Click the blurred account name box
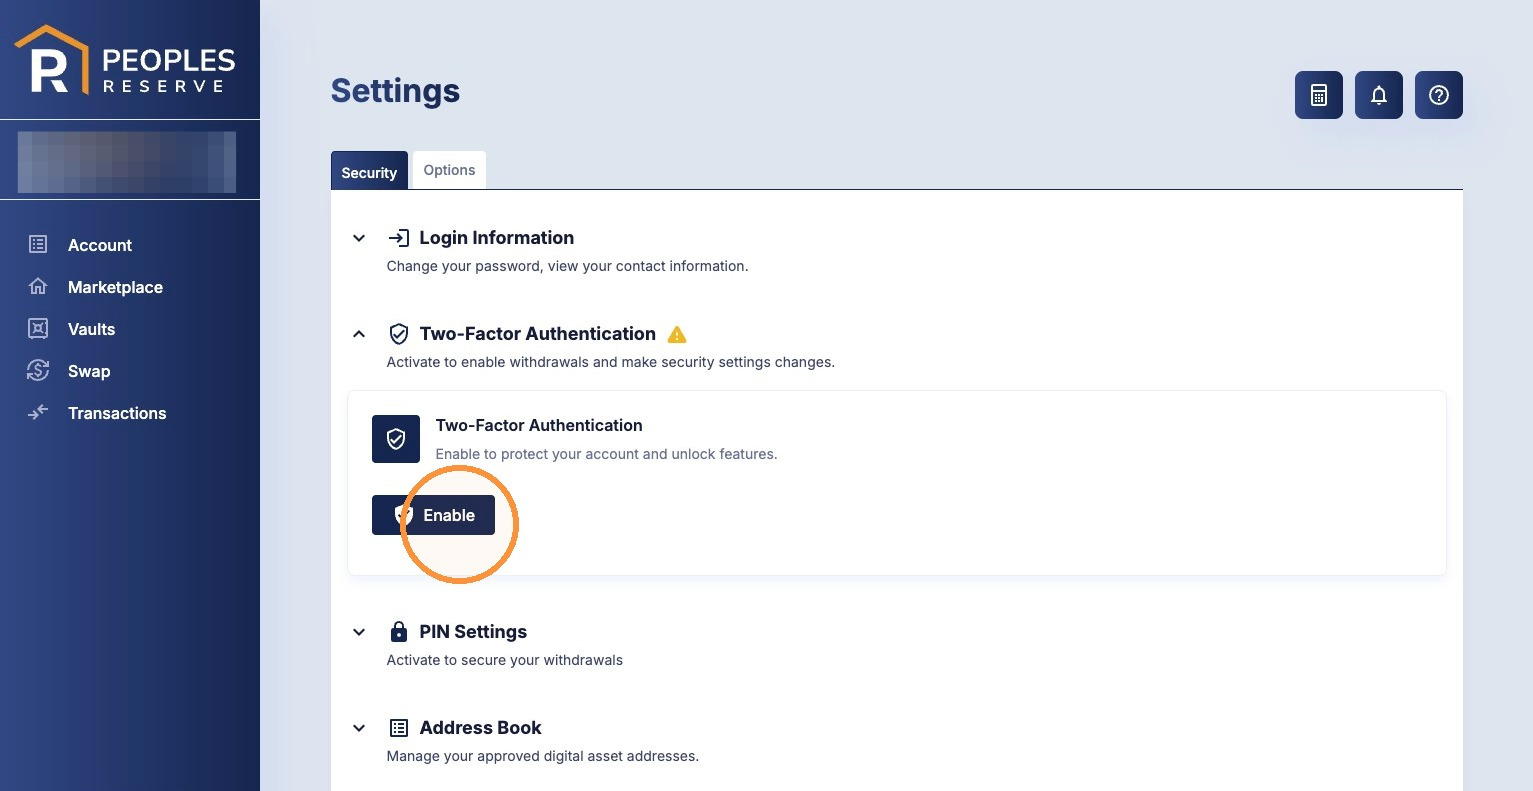The image size is (1533, 791). point(127,161)
